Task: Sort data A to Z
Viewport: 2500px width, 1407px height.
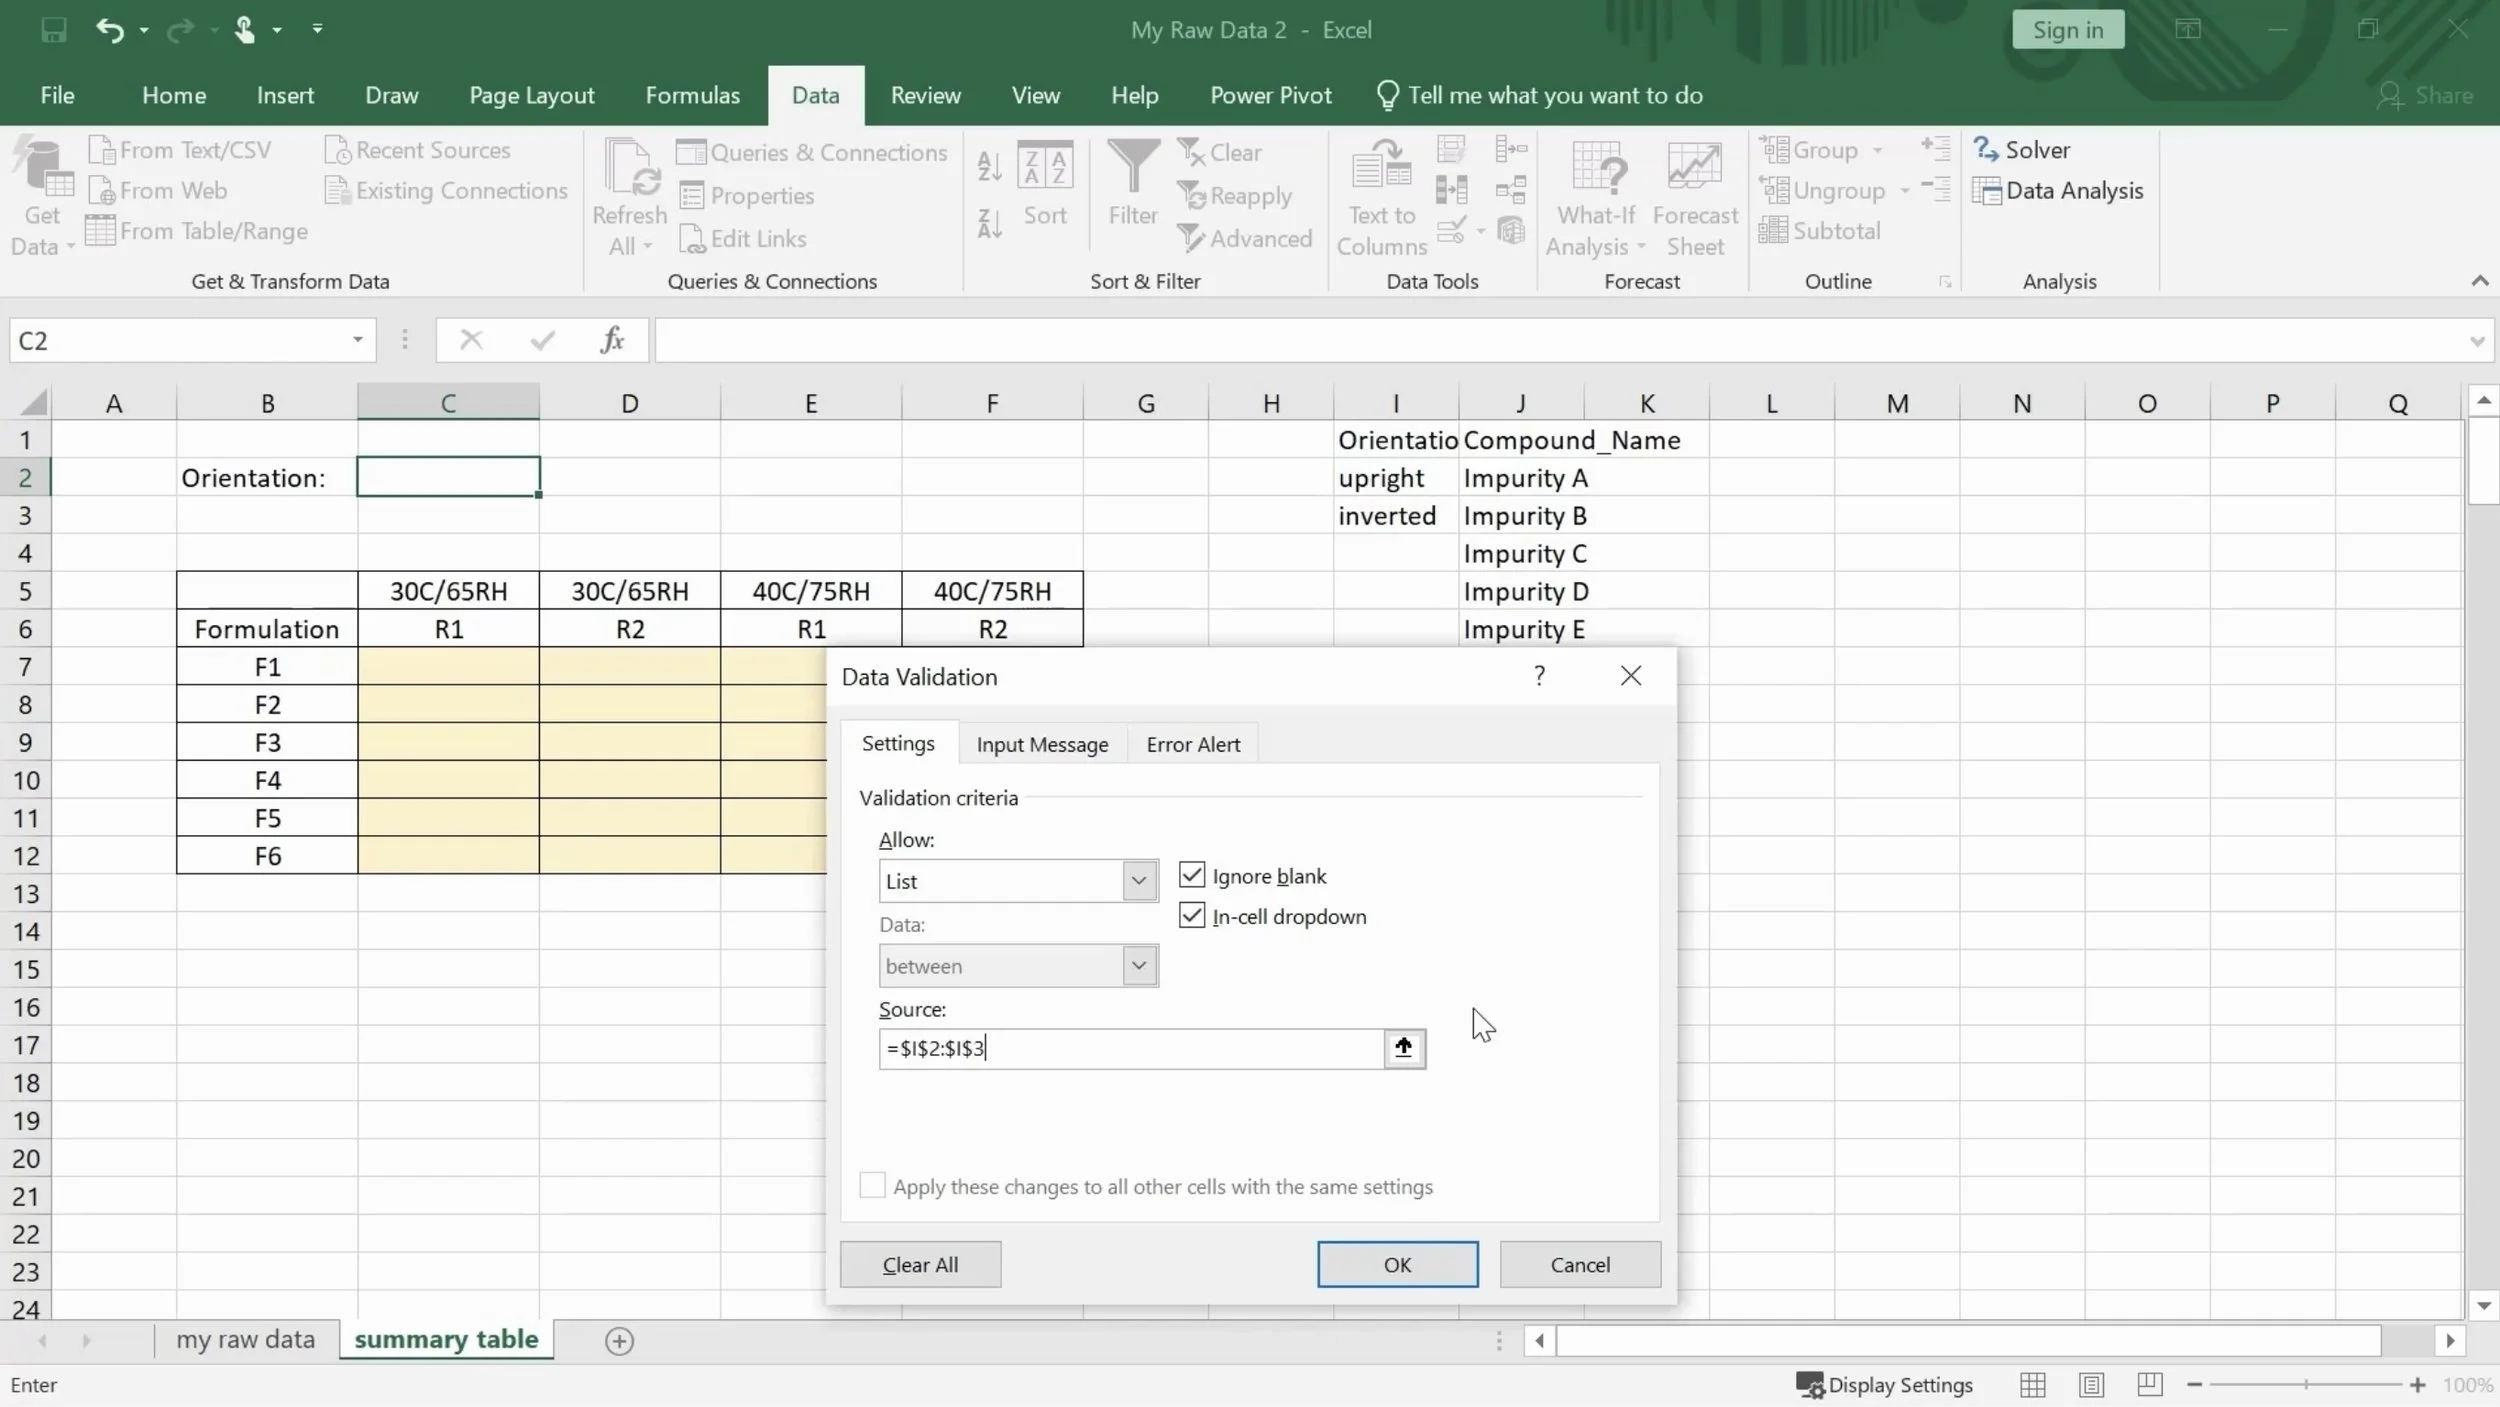Action: (988, 168)
